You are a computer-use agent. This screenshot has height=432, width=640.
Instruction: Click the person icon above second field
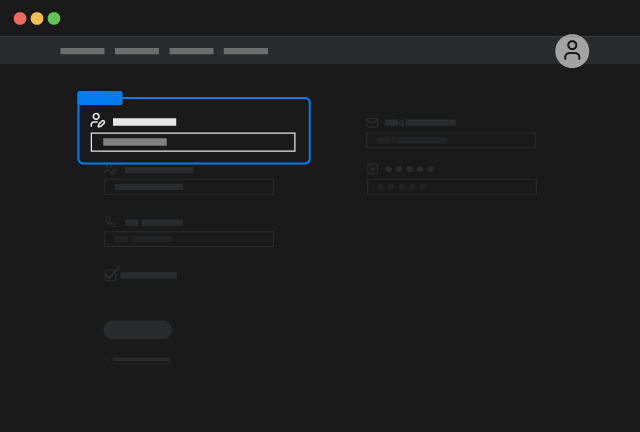(110, 170)
